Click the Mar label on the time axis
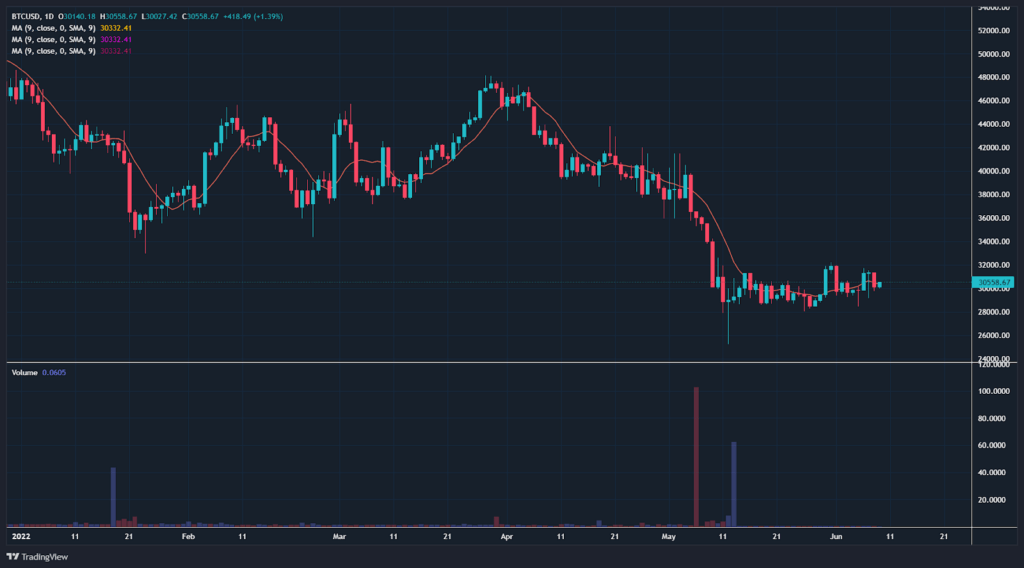The height and width of the screenshot is (568, 1024). (x=339, y=537)
